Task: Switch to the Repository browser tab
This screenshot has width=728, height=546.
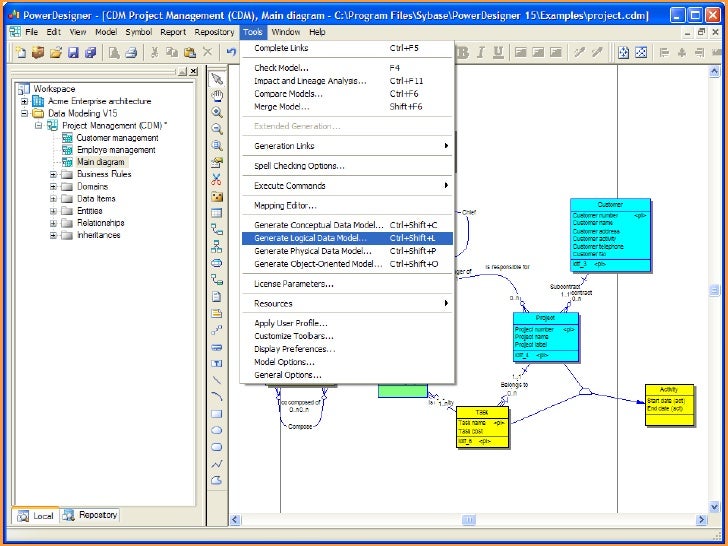Action: point(90,515)
